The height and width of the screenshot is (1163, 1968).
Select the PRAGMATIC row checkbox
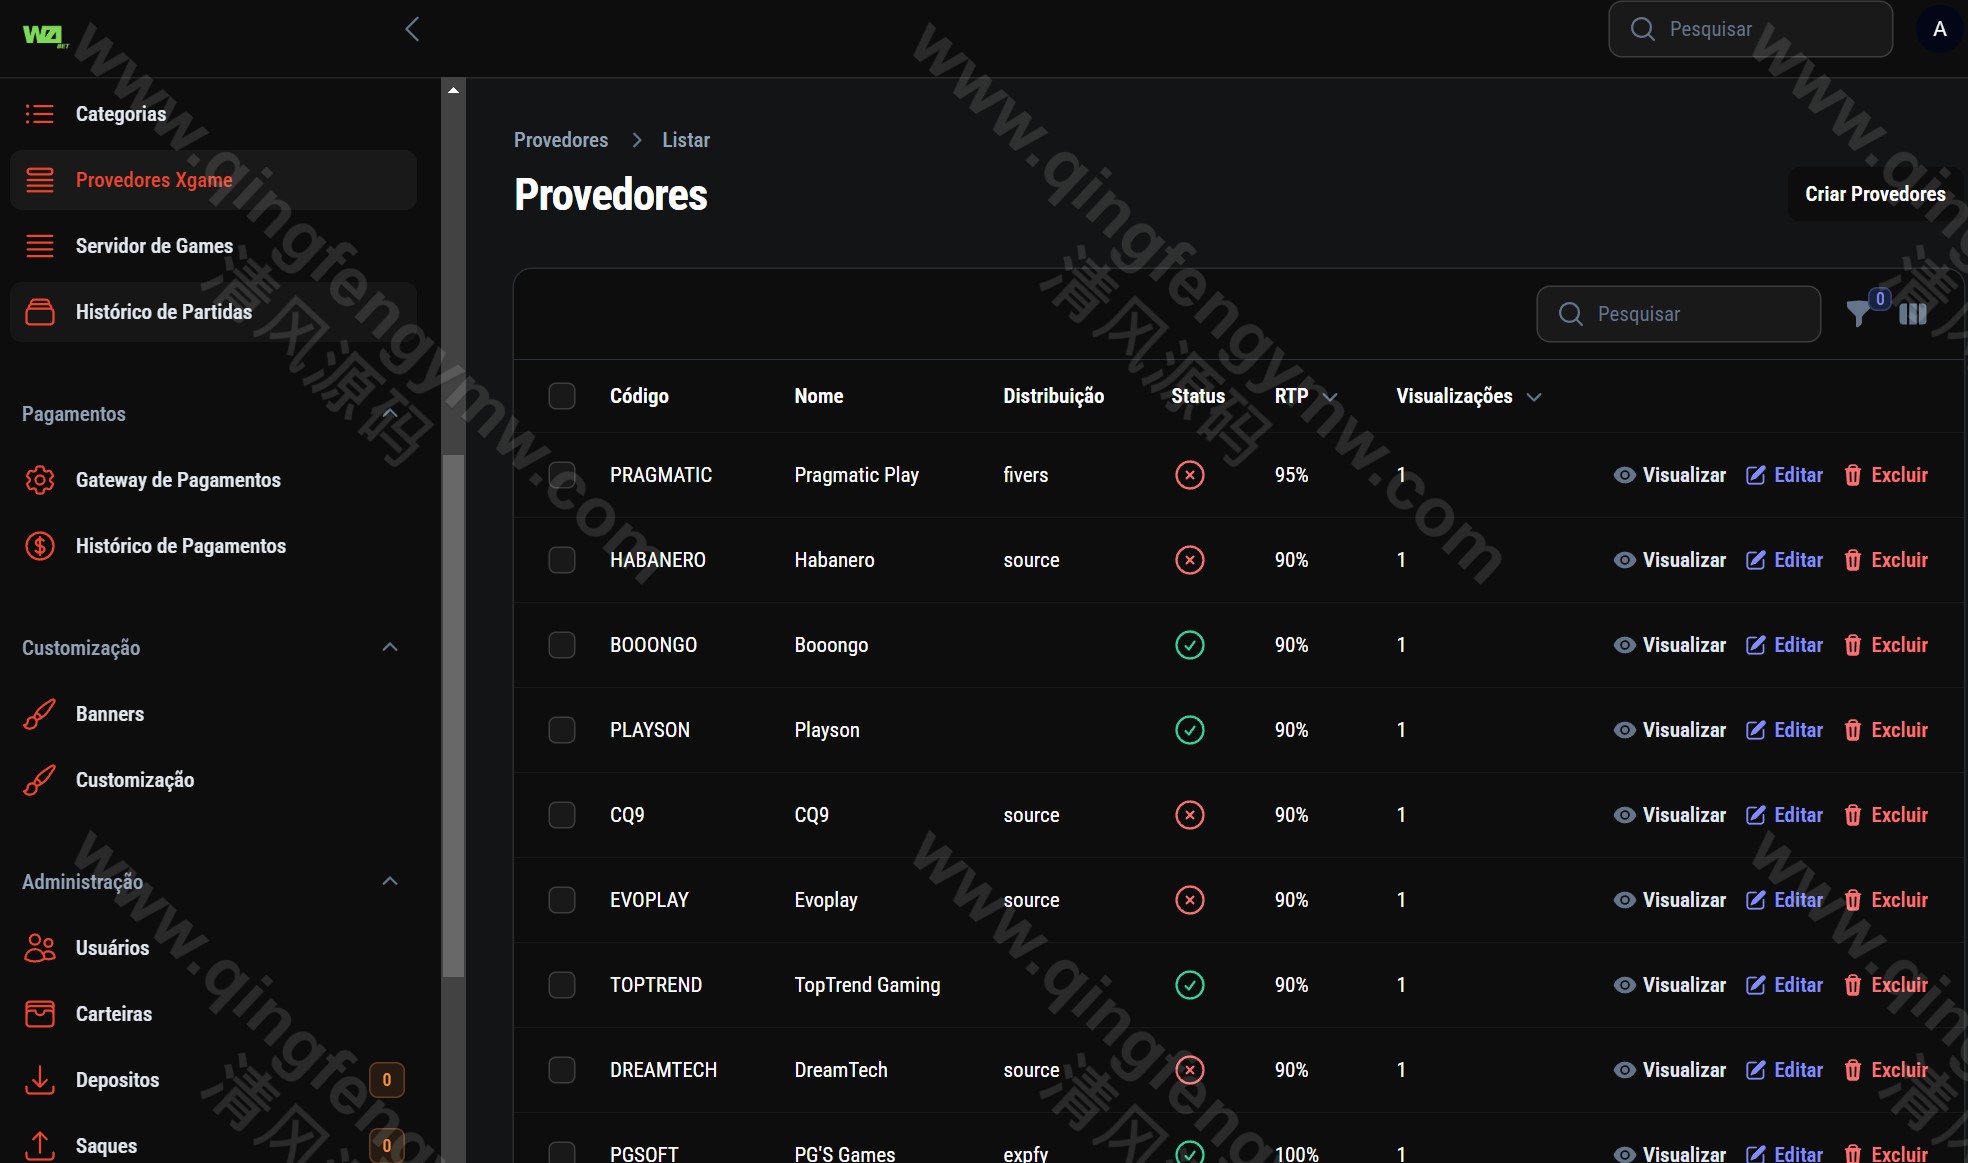pyautogui.click(x=562, y=475)
